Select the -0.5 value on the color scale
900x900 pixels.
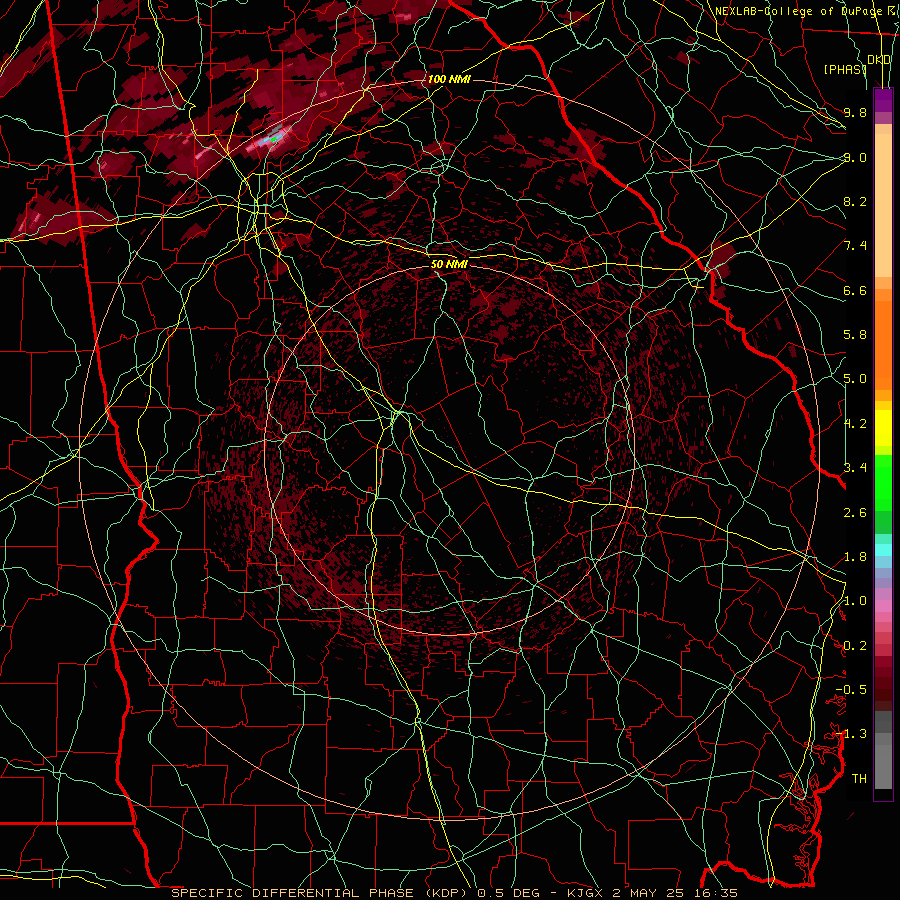[x=851, y=690]
